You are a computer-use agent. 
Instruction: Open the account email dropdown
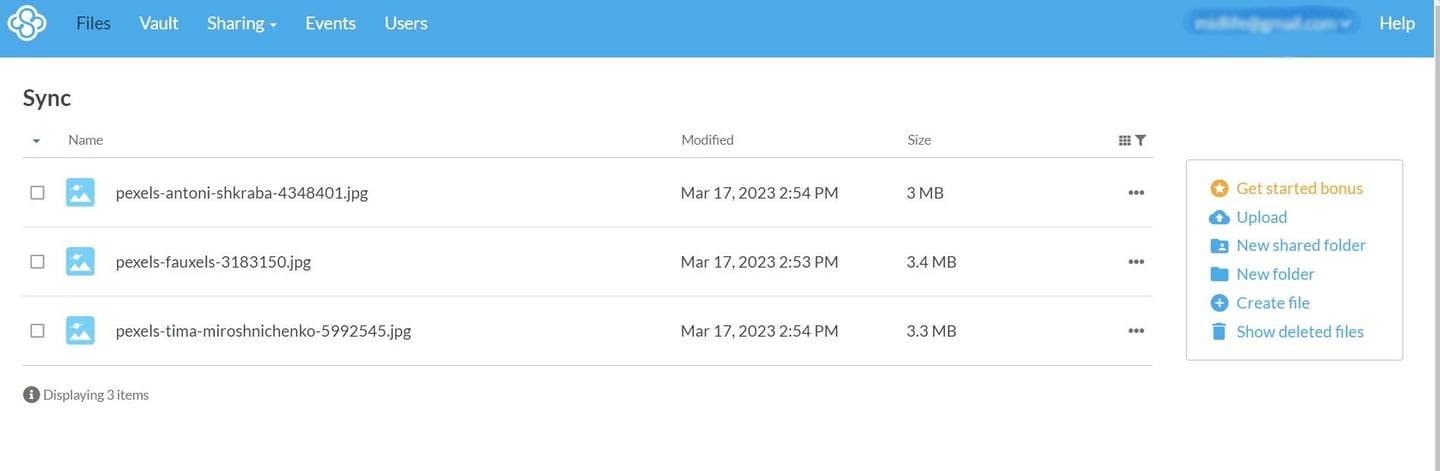[x=1270, y=23]
